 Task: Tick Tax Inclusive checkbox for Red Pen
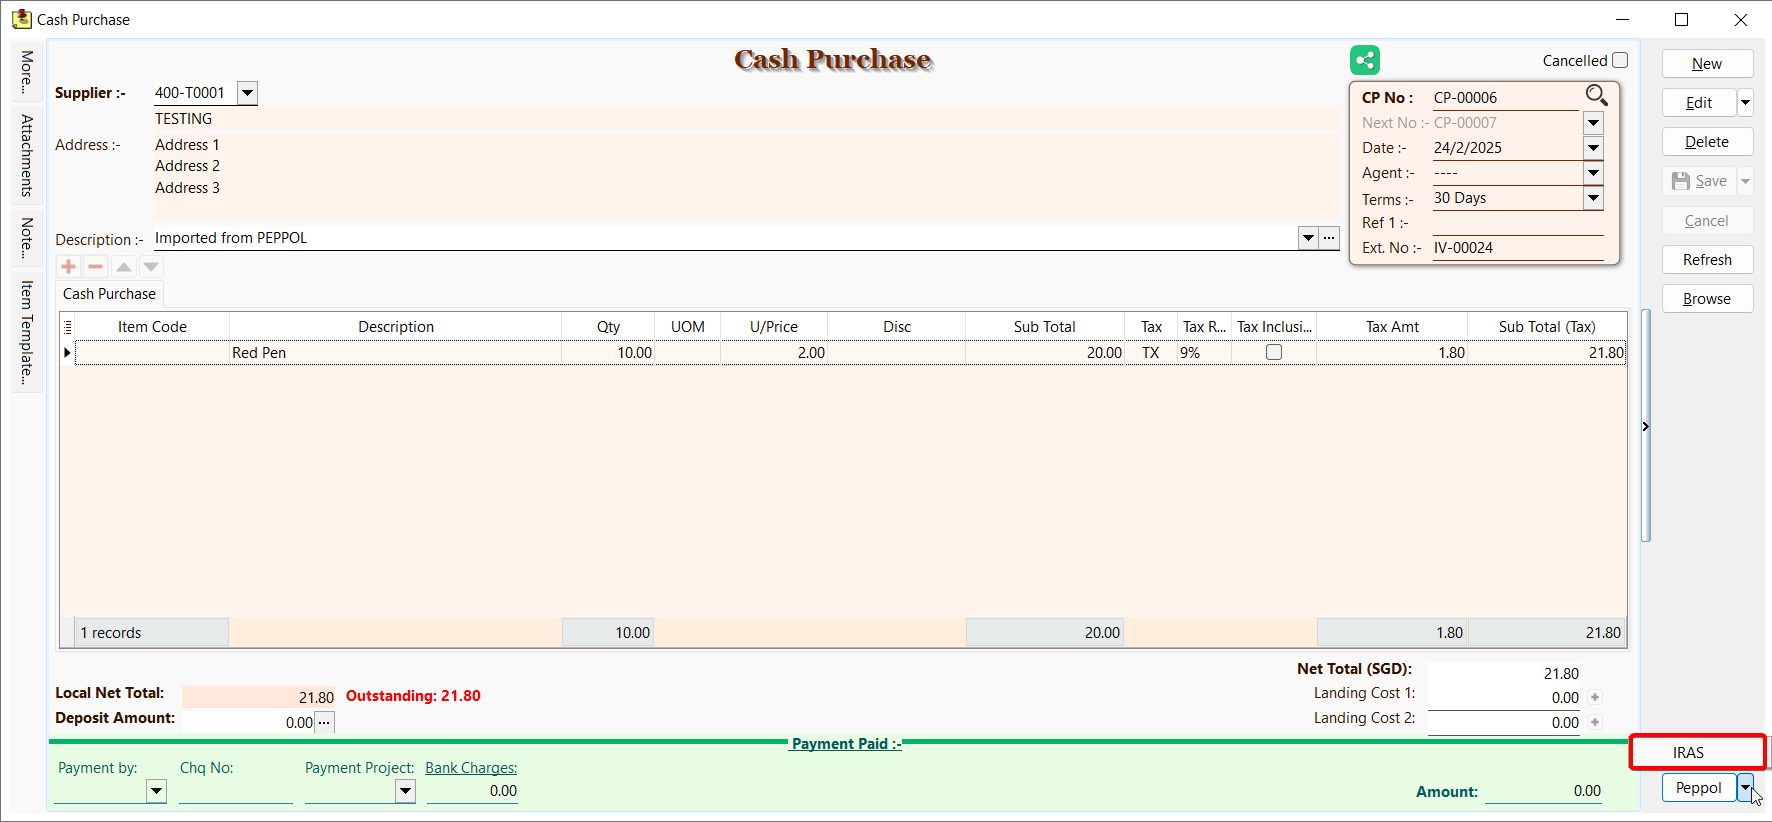(1274, 352)
